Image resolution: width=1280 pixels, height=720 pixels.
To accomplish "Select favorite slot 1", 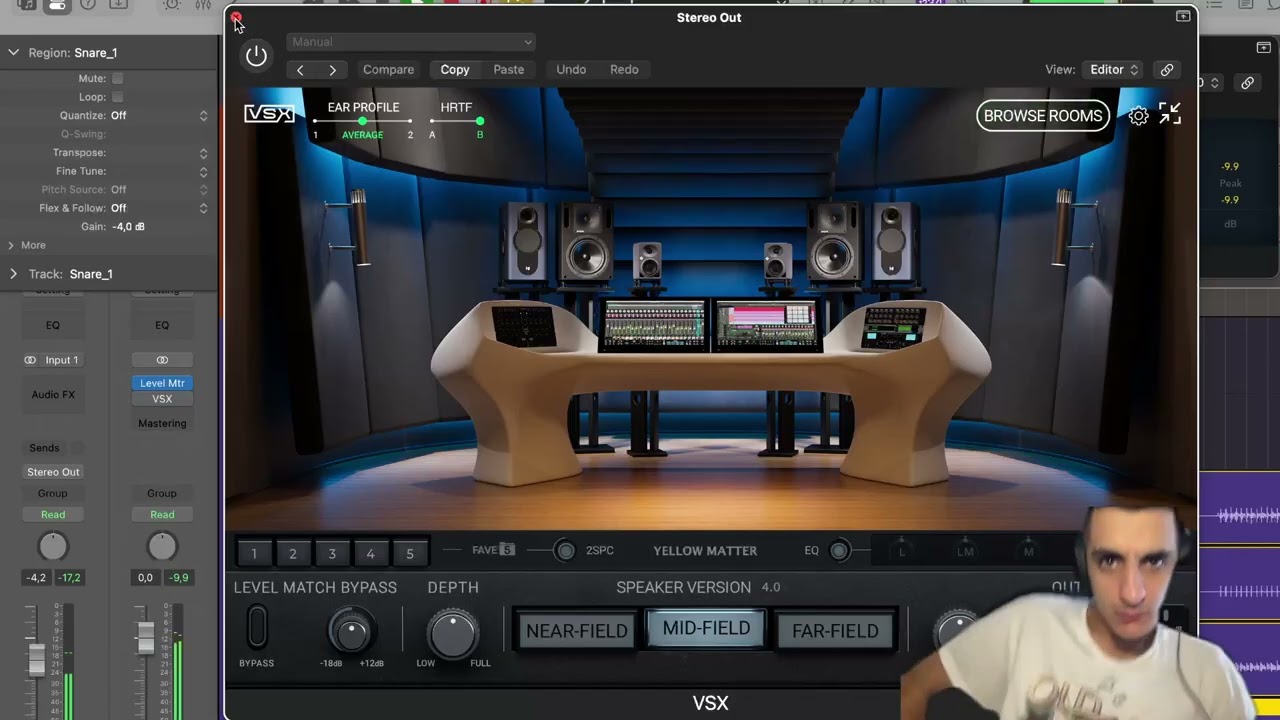I will (x=254, y=553).
